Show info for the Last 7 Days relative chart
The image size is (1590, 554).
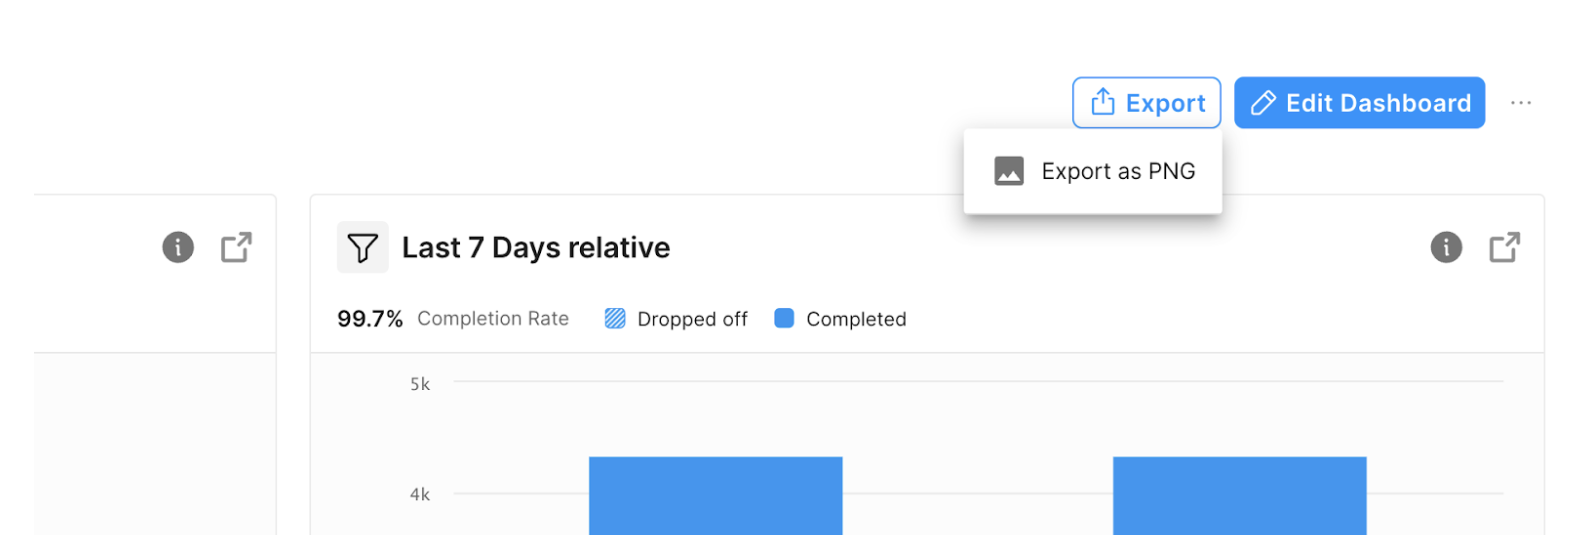[x=1446, y=247]
